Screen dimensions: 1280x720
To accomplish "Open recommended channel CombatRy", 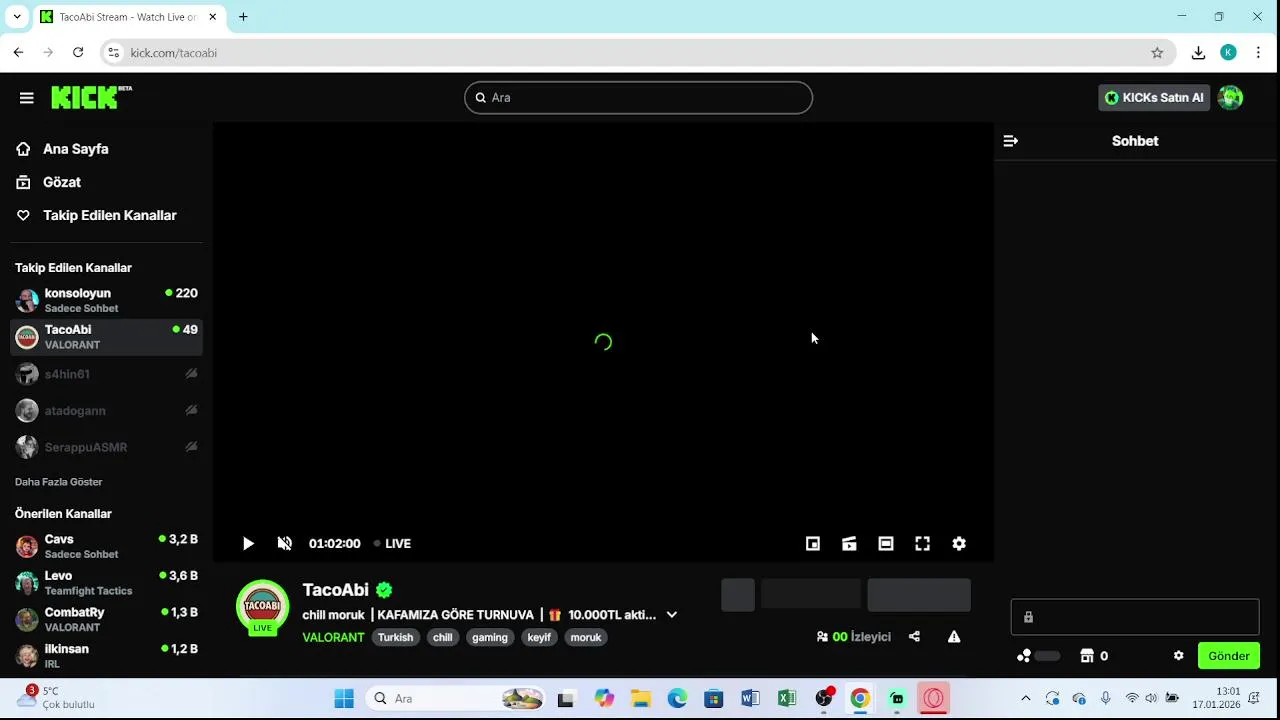I will click(106, 619).
